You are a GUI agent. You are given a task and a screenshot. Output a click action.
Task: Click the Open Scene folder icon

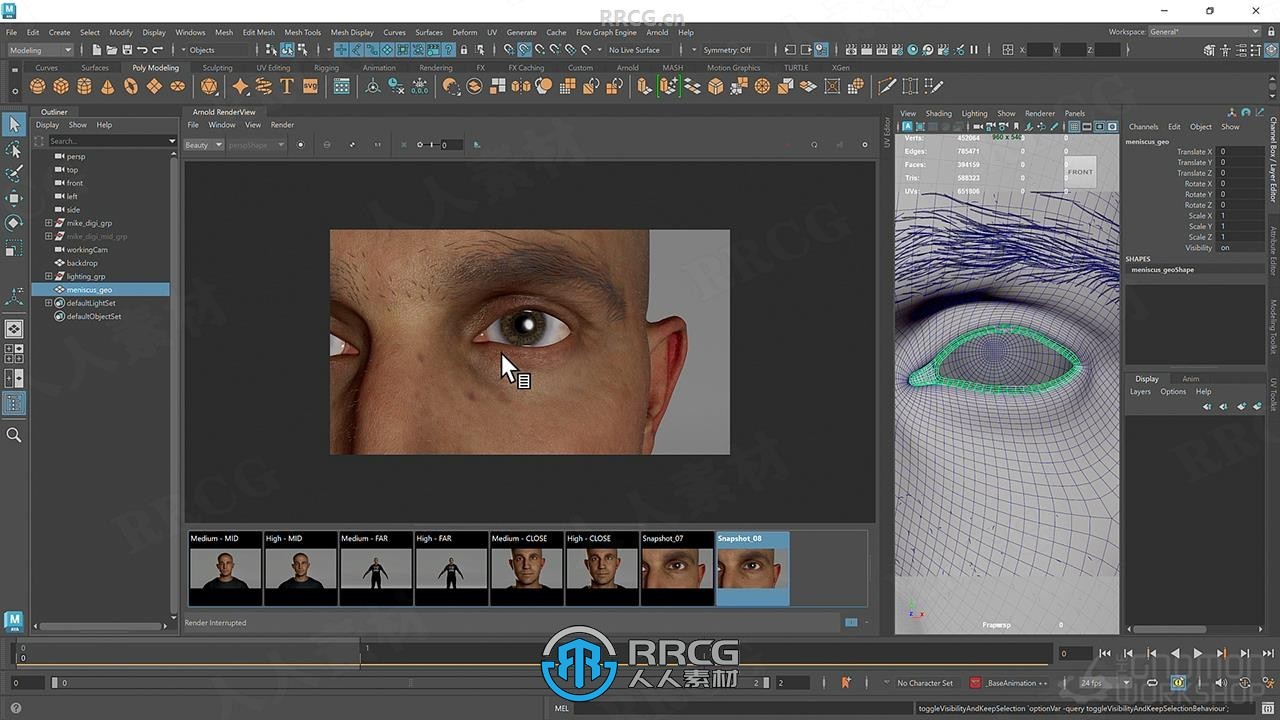click(111, 49)
